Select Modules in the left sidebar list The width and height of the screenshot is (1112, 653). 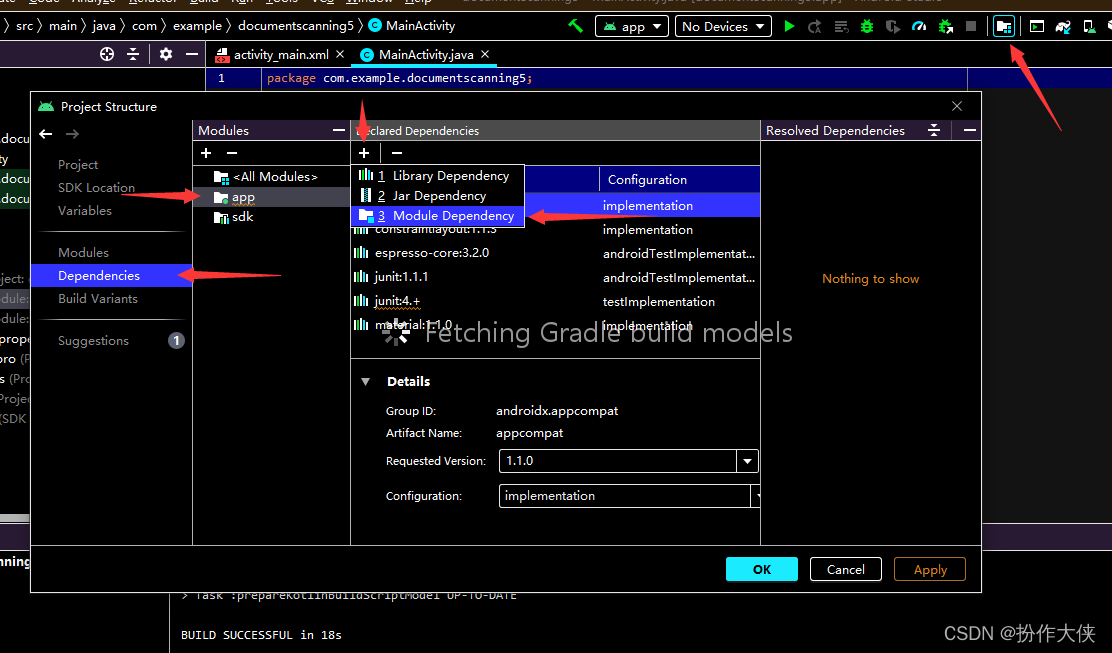point(84,252)
